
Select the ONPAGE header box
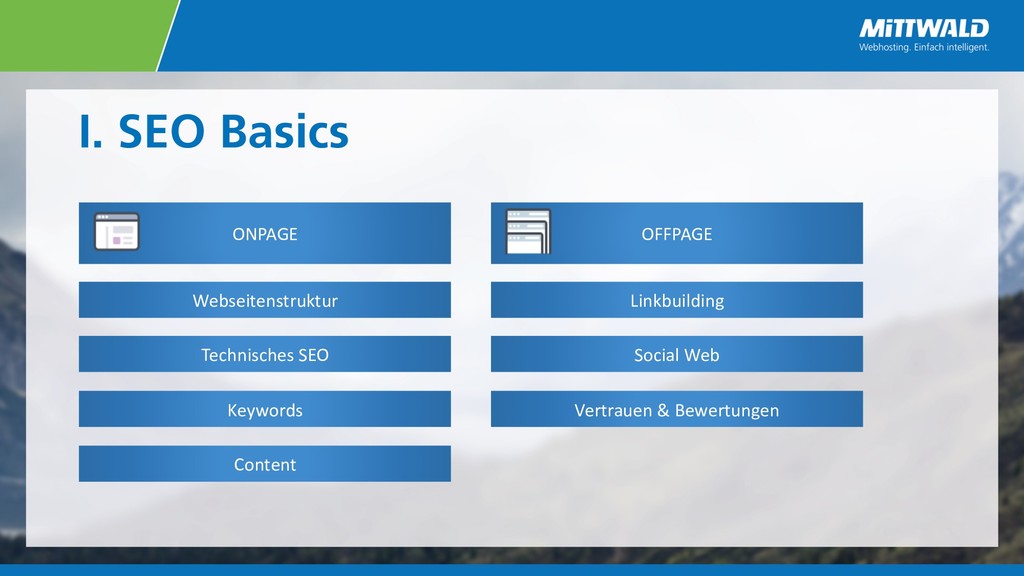point(264,233)
